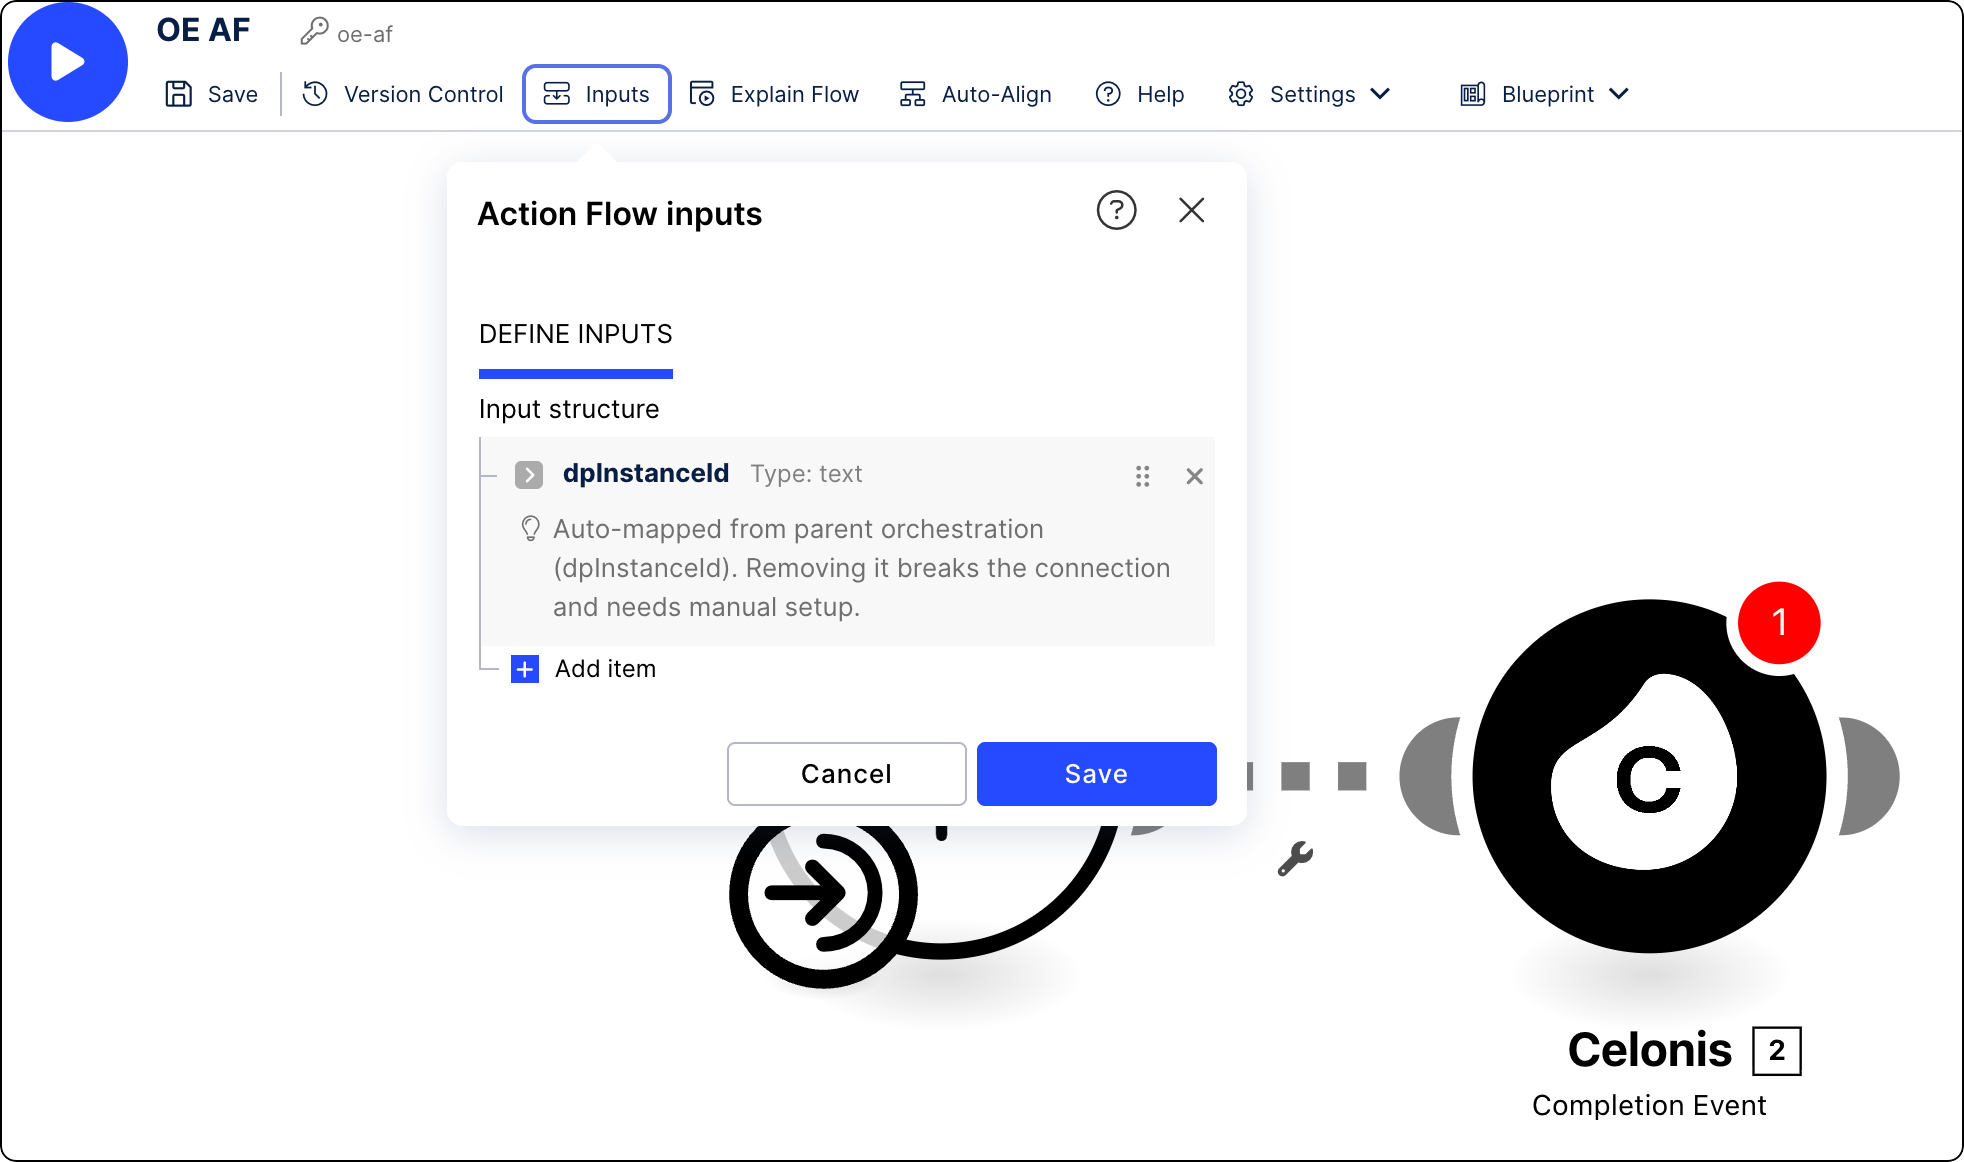Viewport: 1964px width, 1162px height.
Task: Expand the dpInstanceId input item
Action: 529,474
